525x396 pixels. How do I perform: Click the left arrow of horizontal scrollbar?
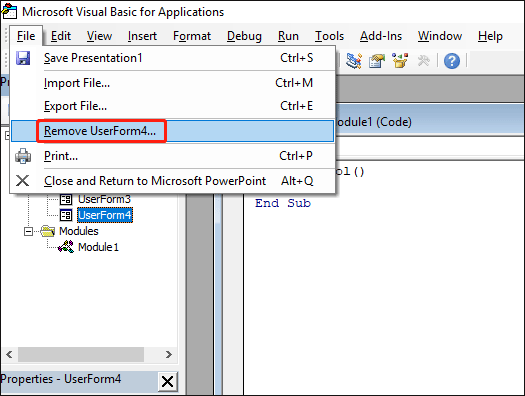(x=9, y=354)
